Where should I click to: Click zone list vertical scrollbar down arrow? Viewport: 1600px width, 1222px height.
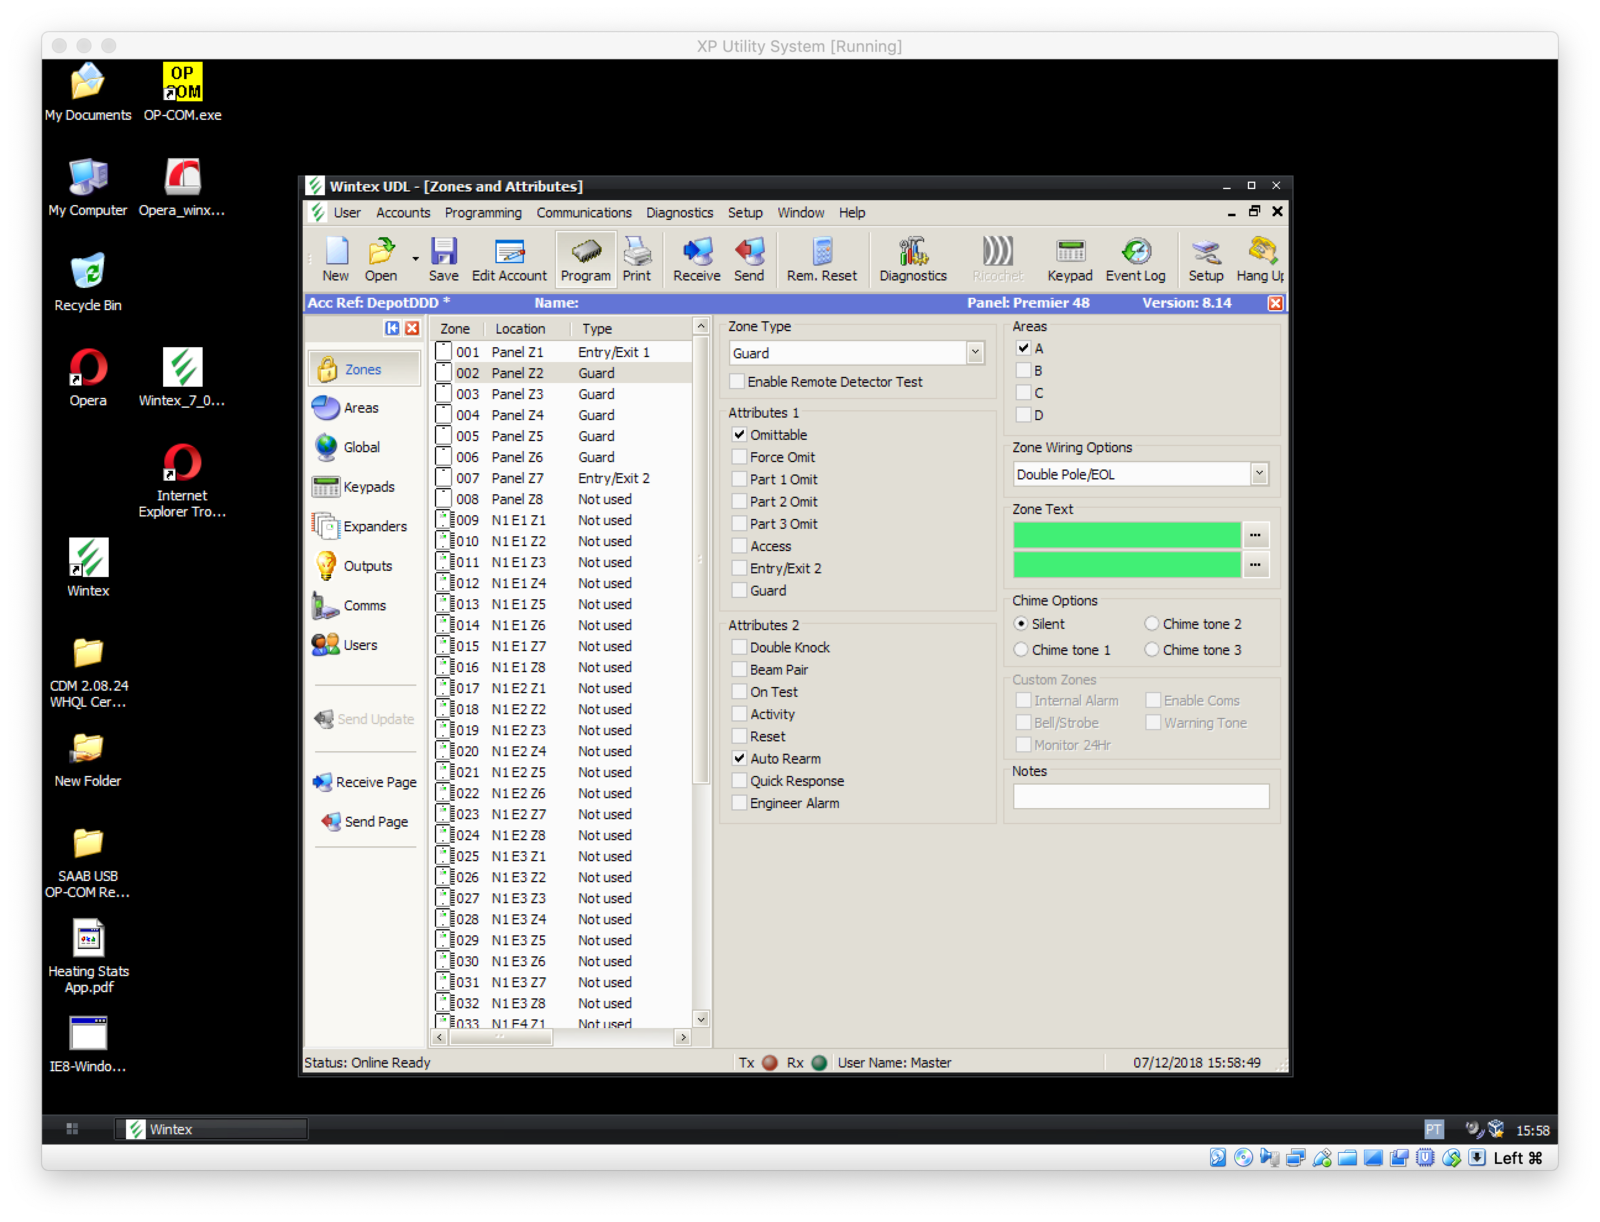pyautogui.click(x=701, y=1020)
